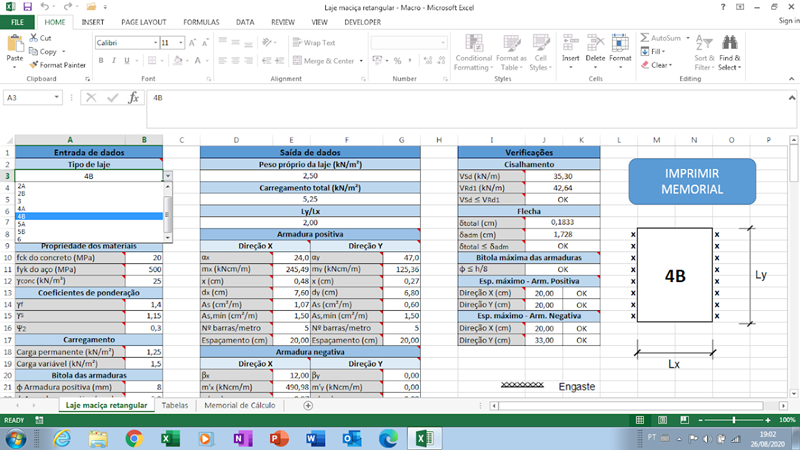Open PowerPoint from the Windows taskbar
800x450 pixels.
(279, 438)
